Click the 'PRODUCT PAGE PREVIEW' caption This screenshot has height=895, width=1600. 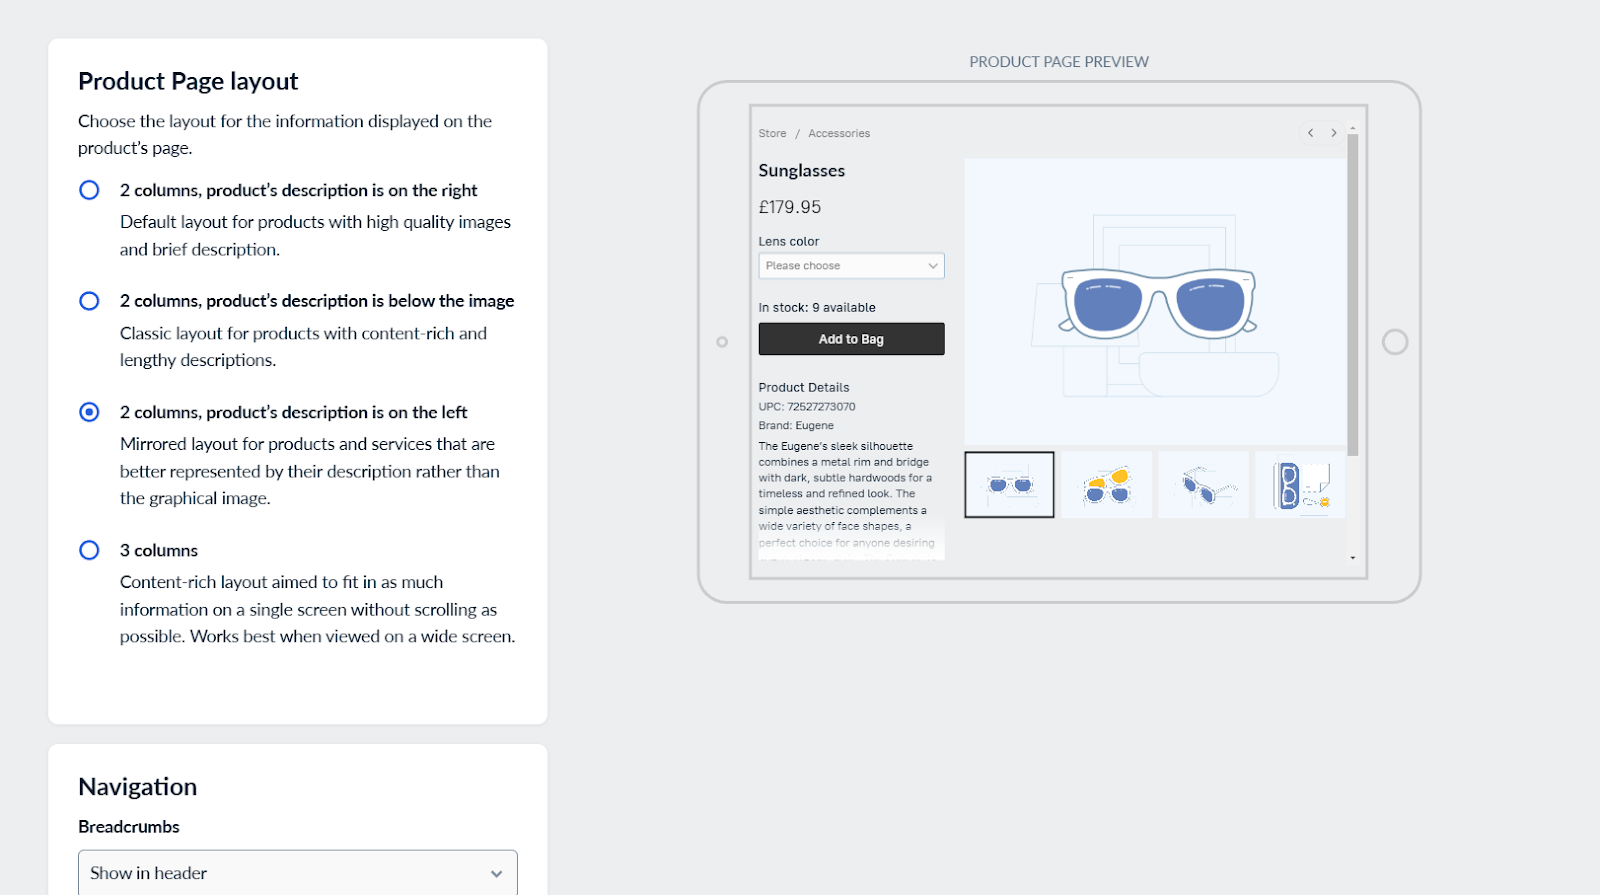point(1059,62)
